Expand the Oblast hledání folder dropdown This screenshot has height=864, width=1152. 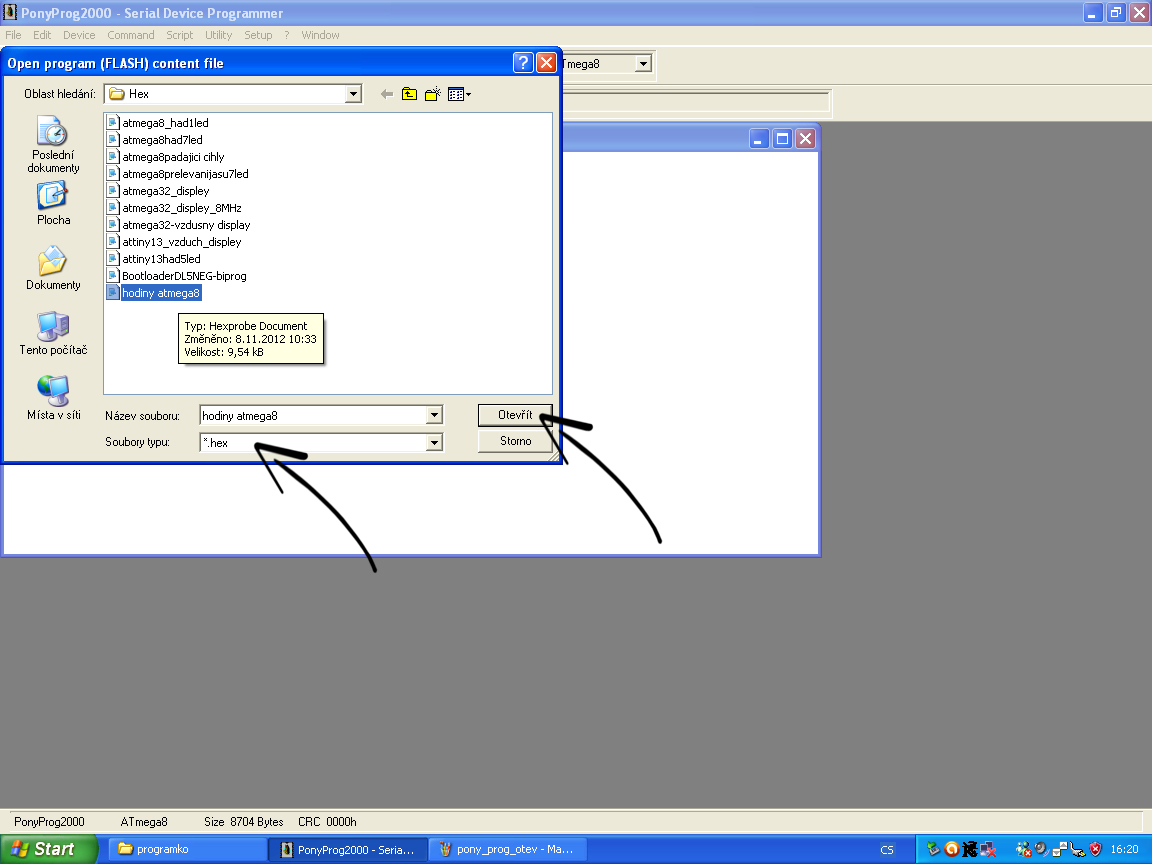[353, 94]
